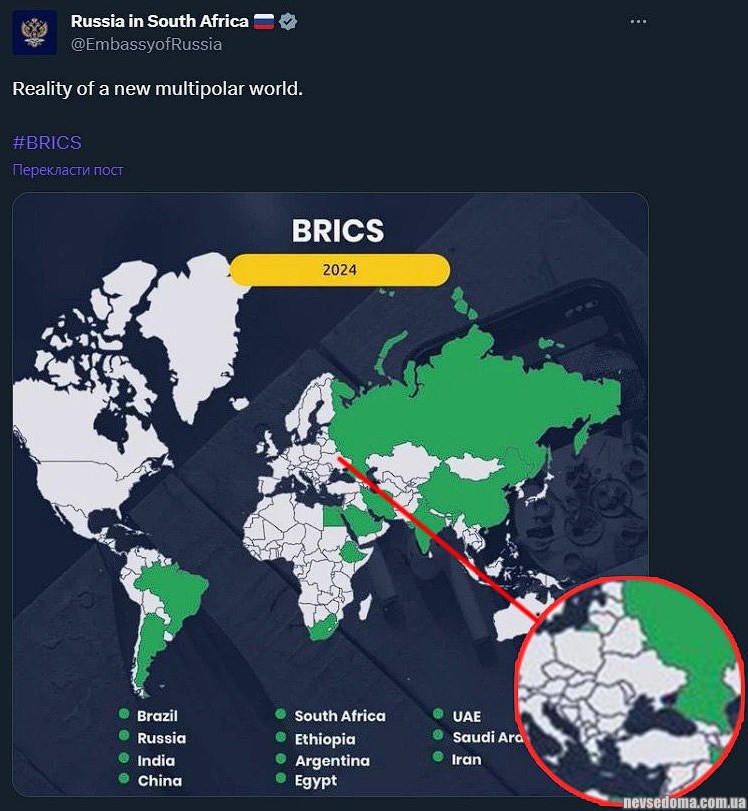The height and width of the screenshot is (811, 748).
Task: Click the yellow 2024 label pill
Action: pyautogui.click(x=339, y=269)
